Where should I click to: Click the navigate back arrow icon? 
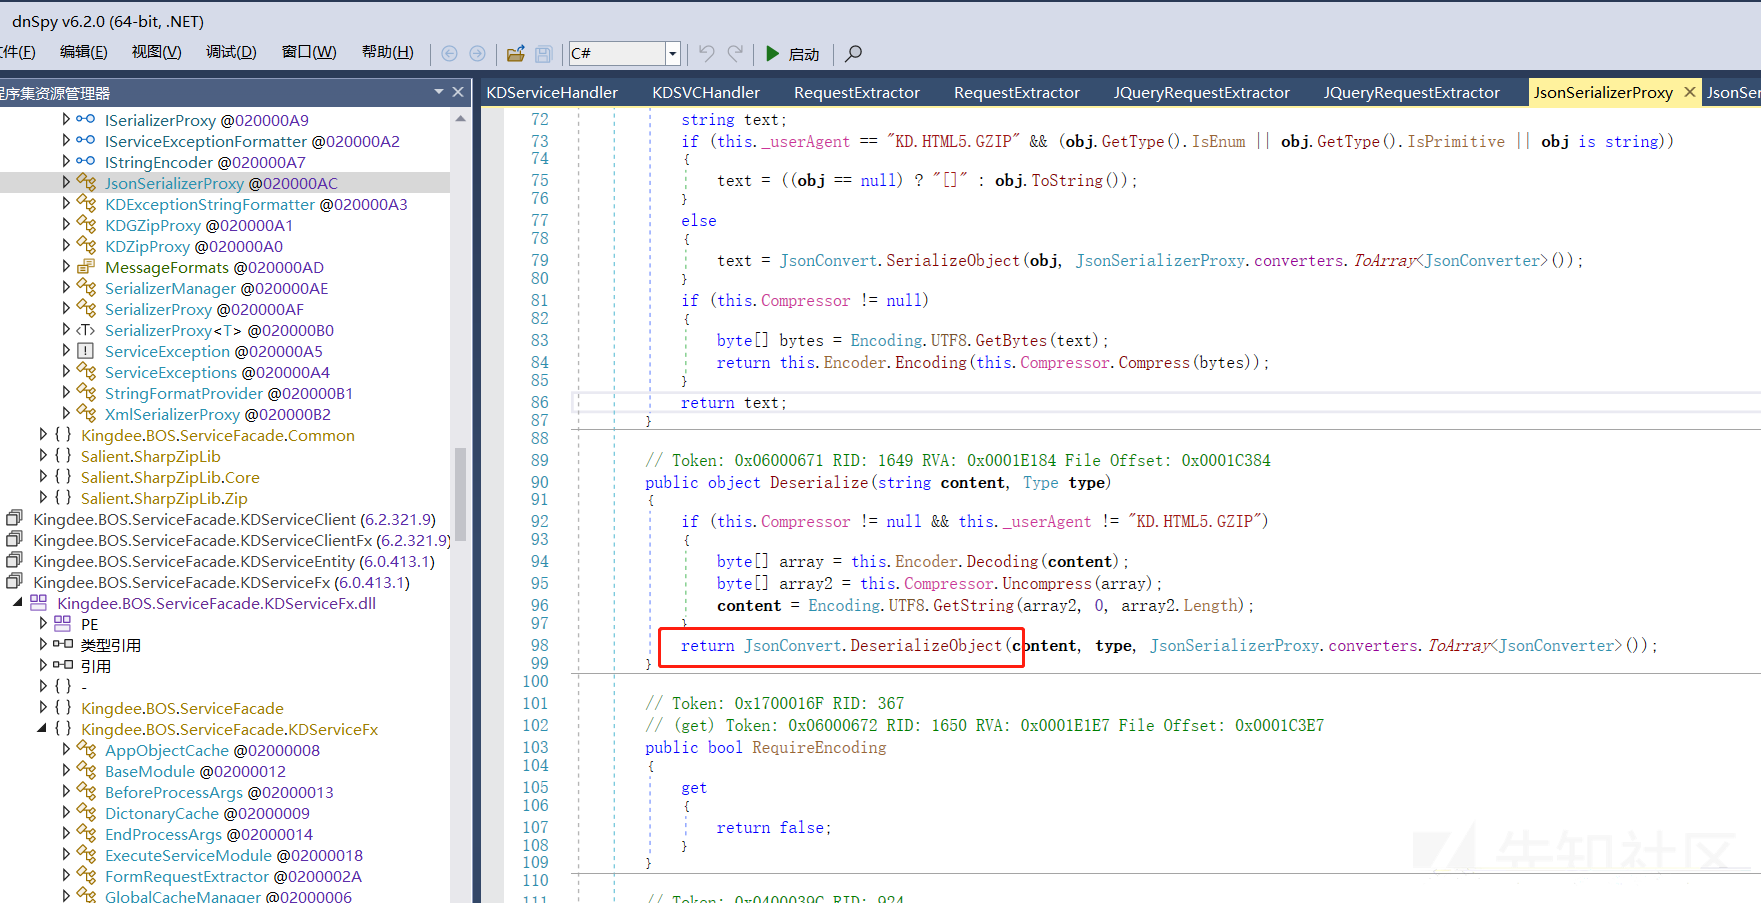point(449,53)
